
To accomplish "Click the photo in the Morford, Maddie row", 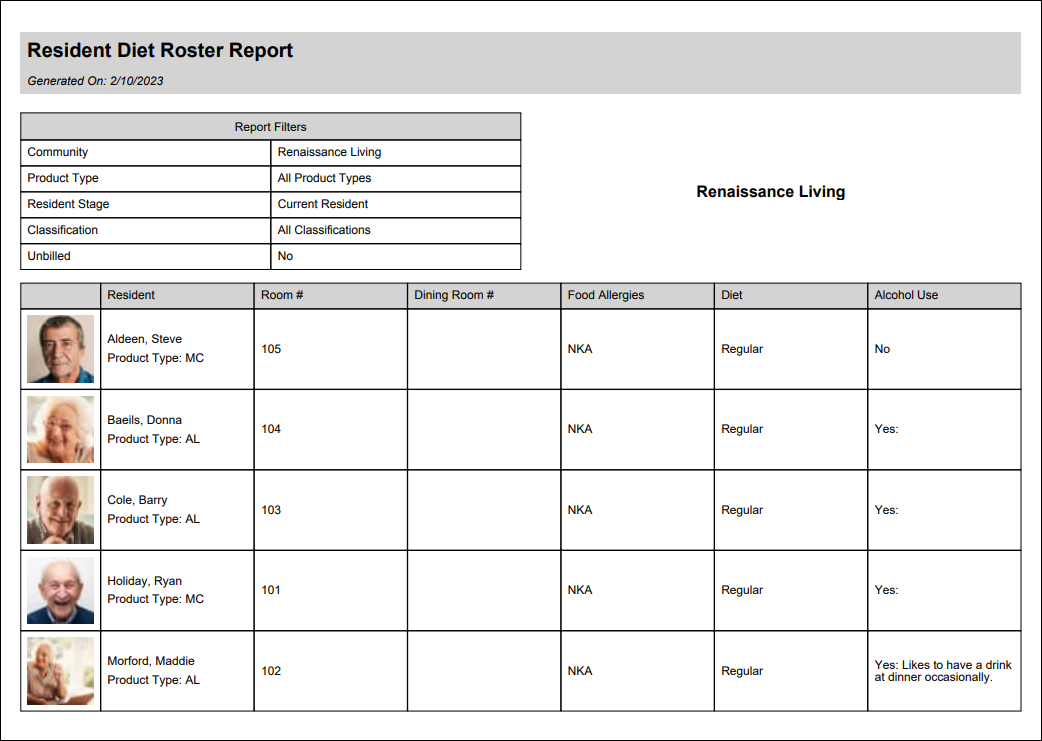I will point(60,671).
